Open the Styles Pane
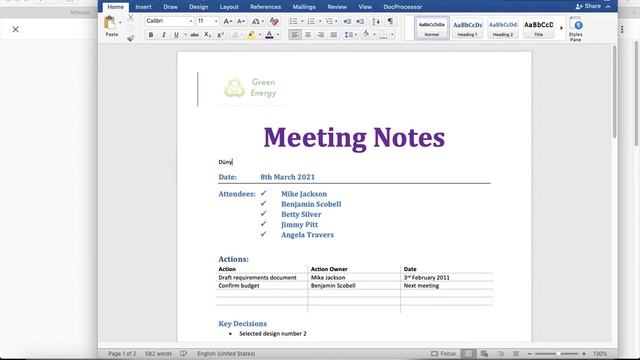 pyautogui.click(x=576, y=29)
